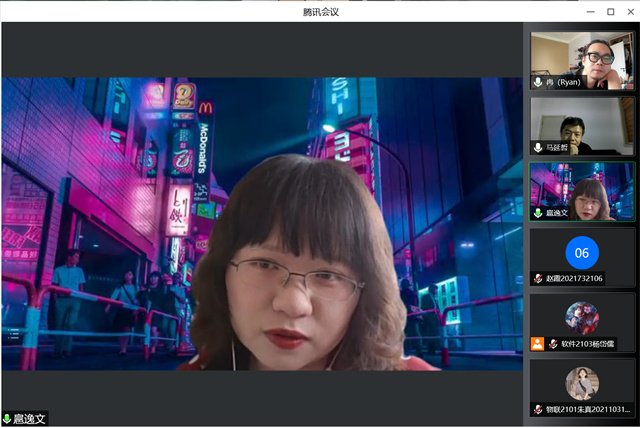Close the 腾讯会议 window
This screenshot has height=428, width=640.
coord(630,12)
